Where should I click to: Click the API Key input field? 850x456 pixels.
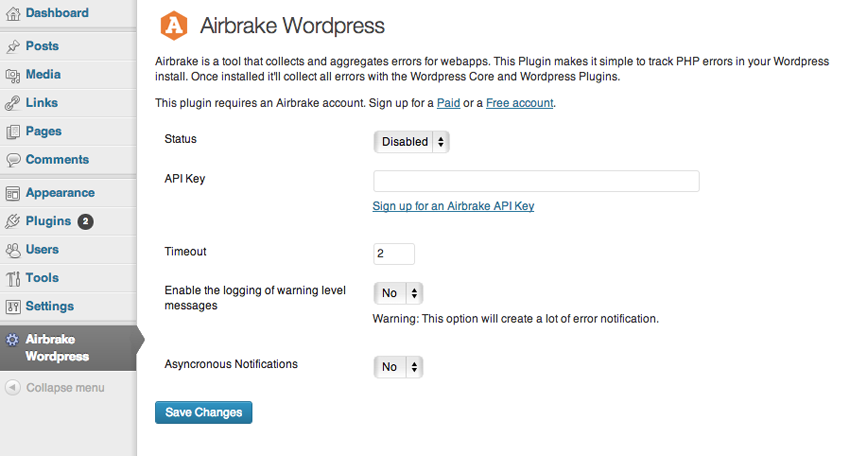tap(536, 181)
